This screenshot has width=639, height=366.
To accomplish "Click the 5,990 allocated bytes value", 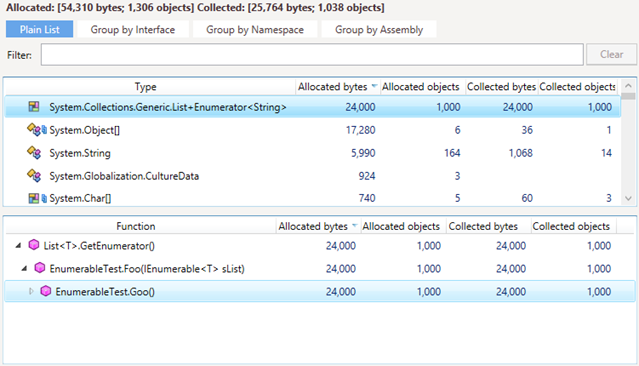I will (363, 153).
